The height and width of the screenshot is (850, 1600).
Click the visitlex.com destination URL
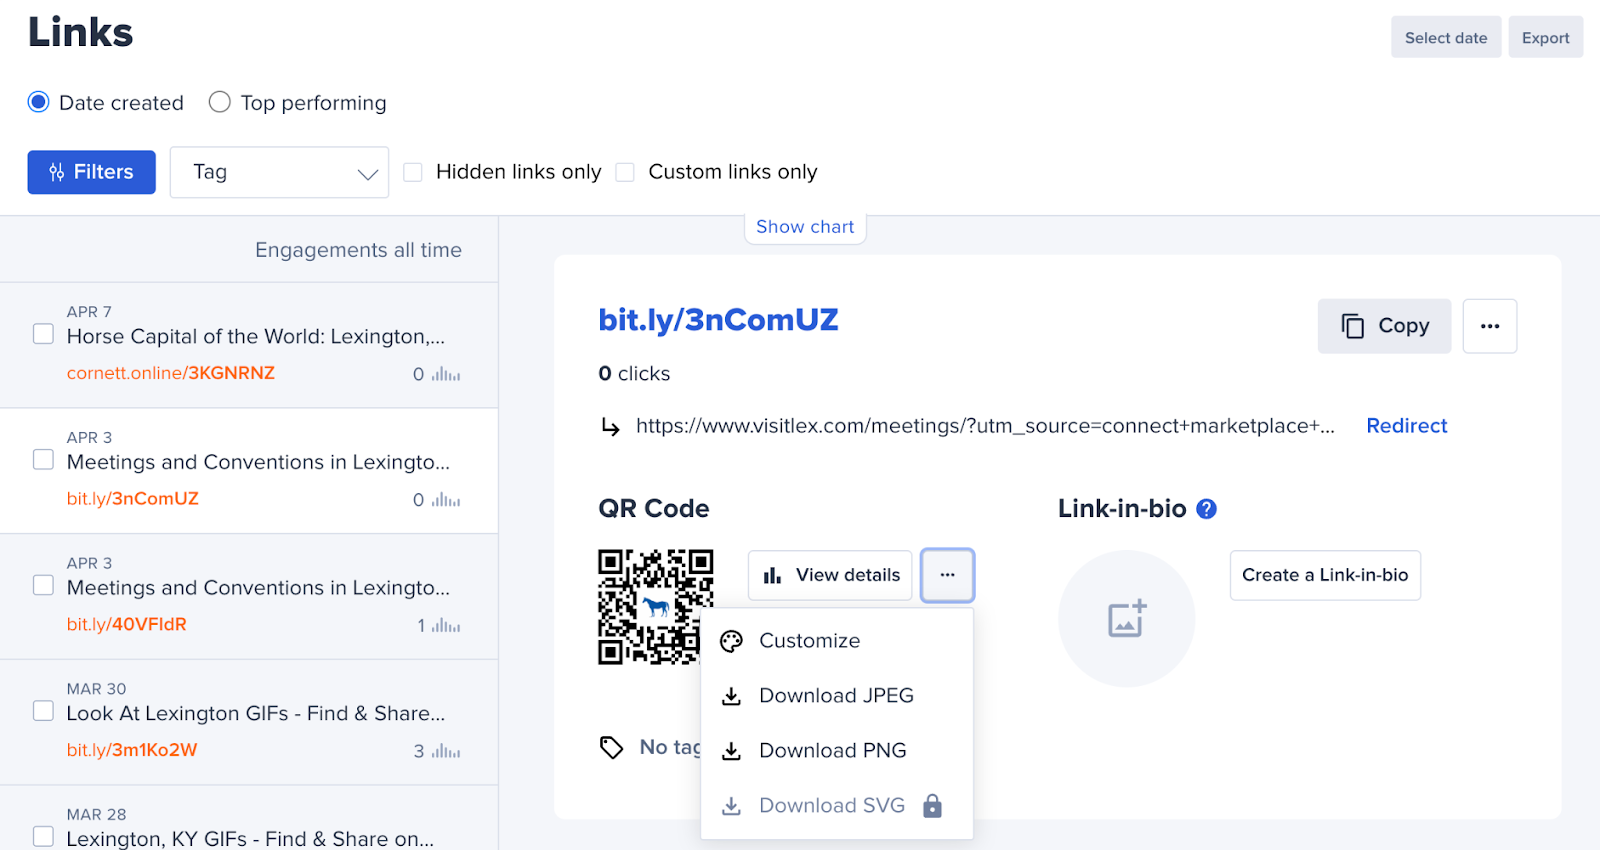point(985,426)
